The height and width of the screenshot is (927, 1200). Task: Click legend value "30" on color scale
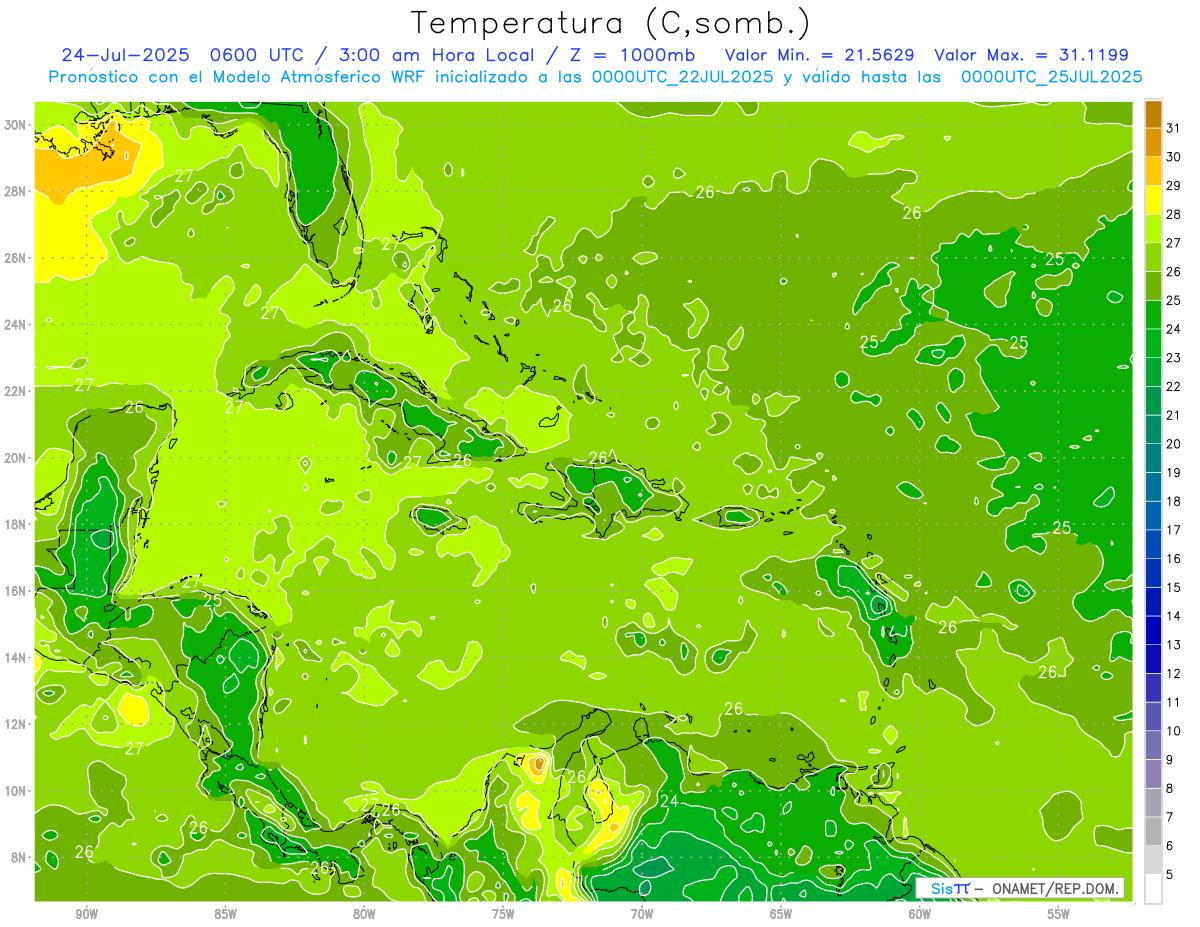[1174, 156]
